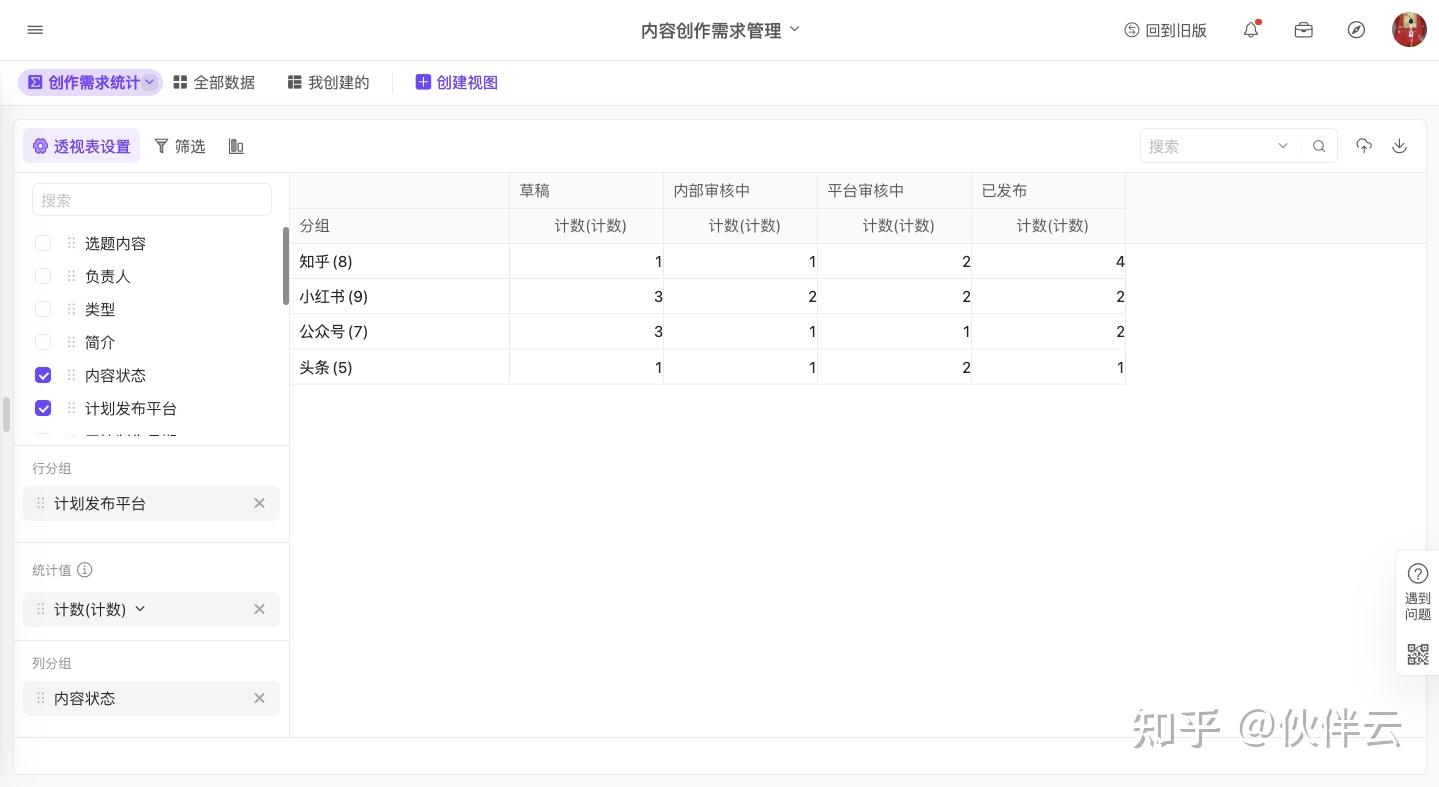Screen dimensions: 1439x787
Task: Open the compass explore icon
Action: tap(1356, 30)
